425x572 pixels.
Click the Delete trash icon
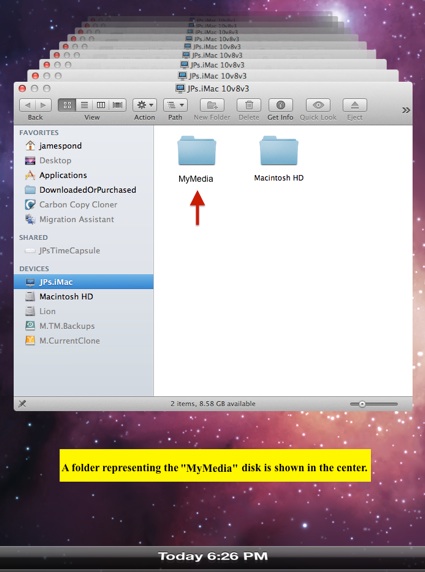[x=249, y=105]
